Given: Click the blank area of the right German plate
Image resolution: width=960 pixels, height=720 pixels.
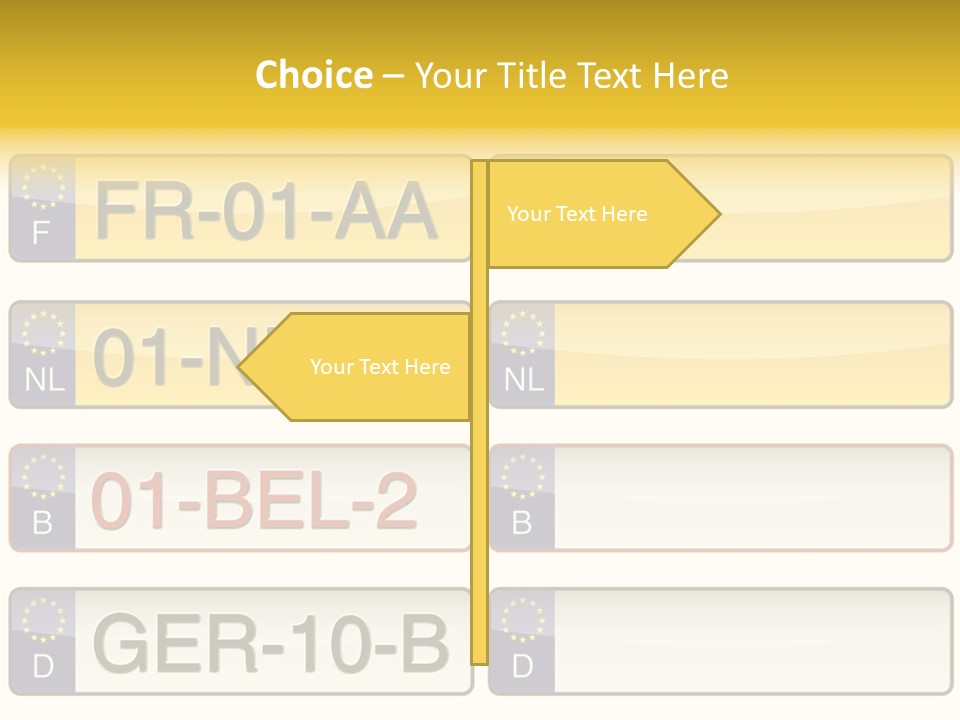Looking at the screenshot, I should tap(750, 642).
